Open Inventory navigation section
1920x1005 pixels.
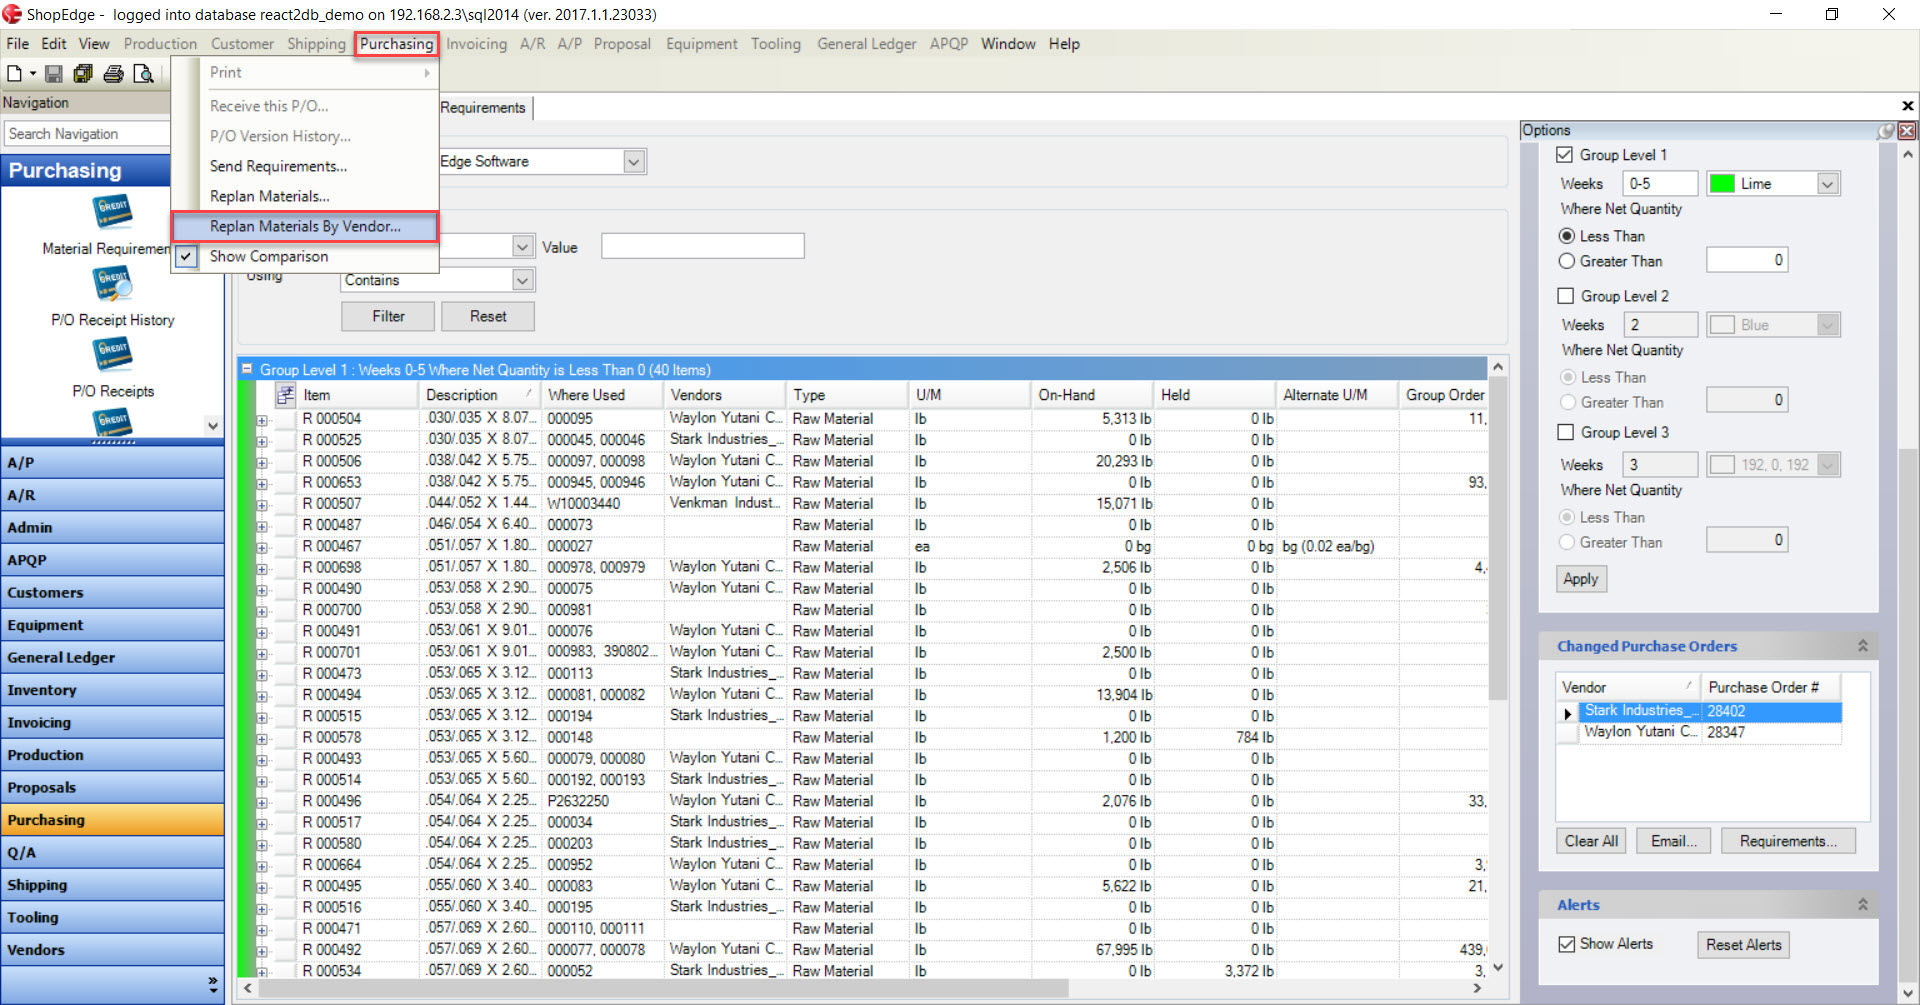112,690
